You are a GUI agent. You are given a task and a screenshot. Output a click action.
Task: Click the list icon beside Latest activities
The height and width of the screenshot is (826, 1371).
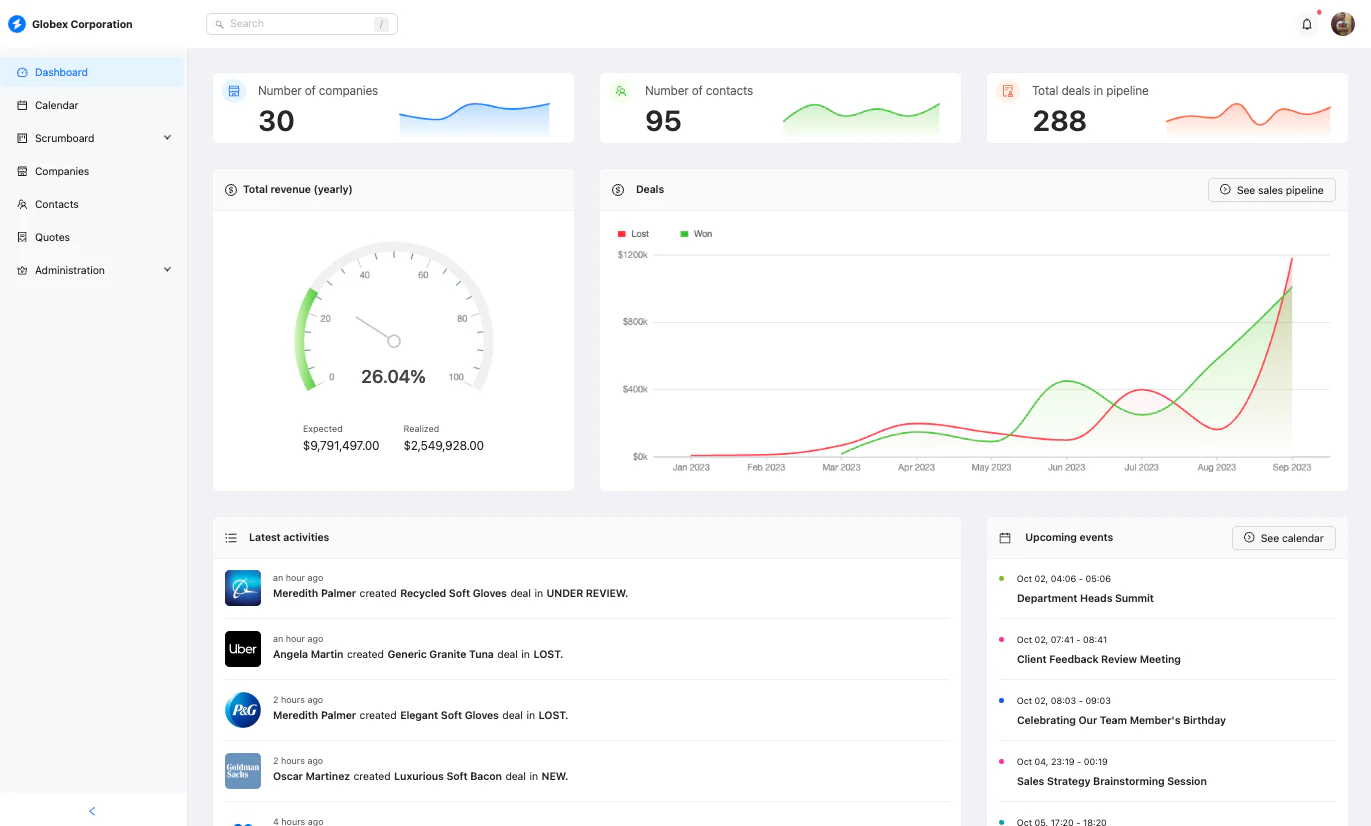pyautogui.click(x=230, y=537)
